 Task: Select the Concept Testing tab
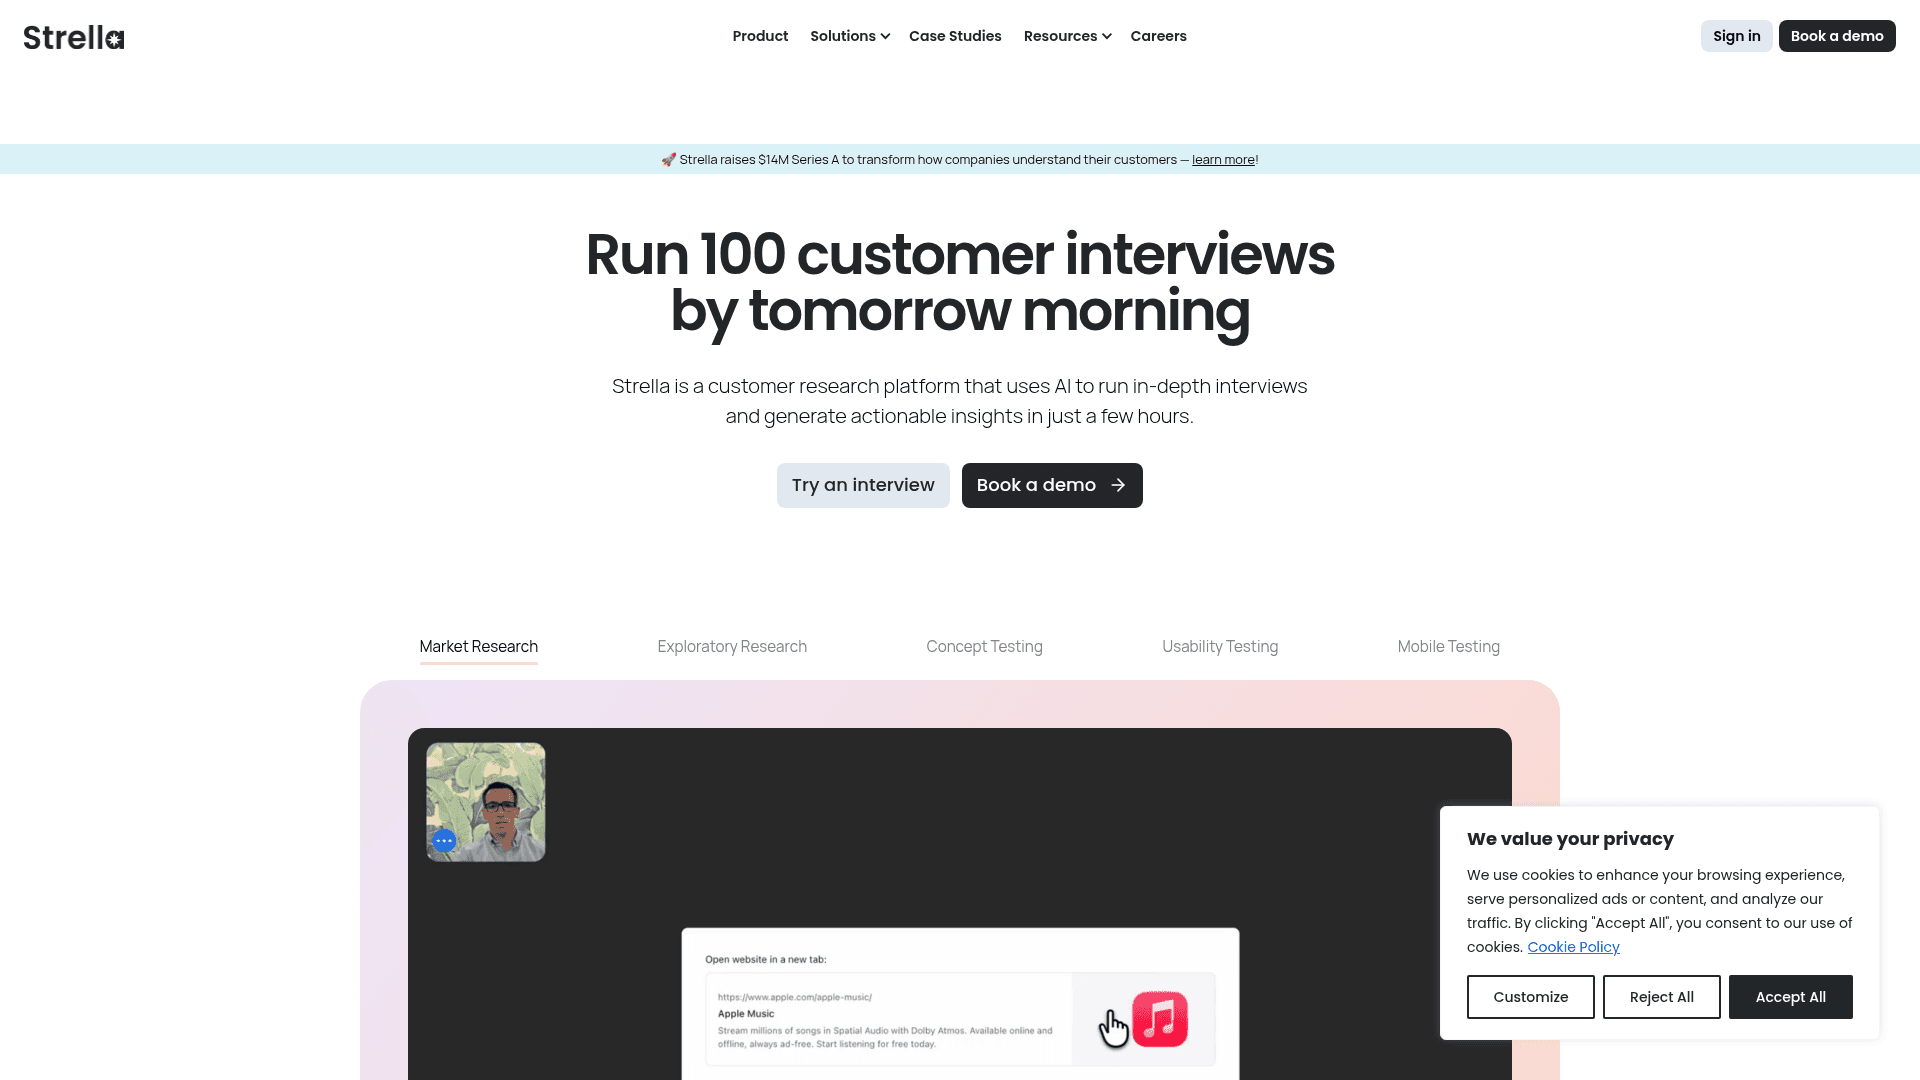pyautogui.click(x=984, y=647)
